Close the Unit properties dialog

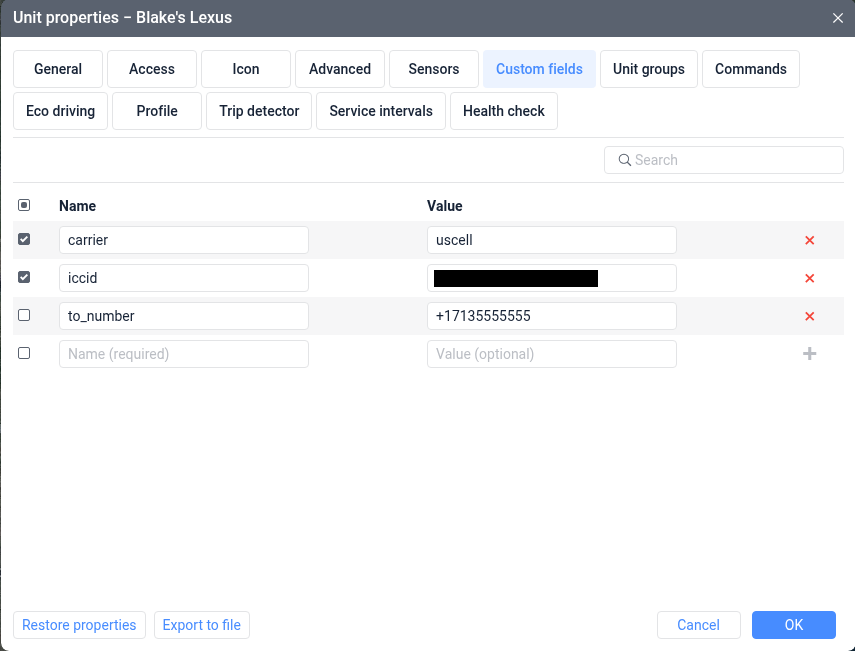[x=838, y=18]
